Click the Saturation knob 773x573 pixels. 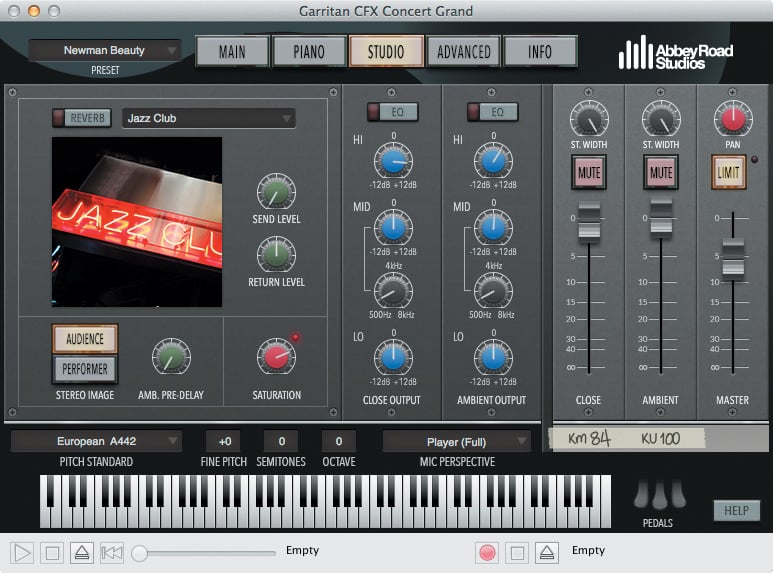276,357
